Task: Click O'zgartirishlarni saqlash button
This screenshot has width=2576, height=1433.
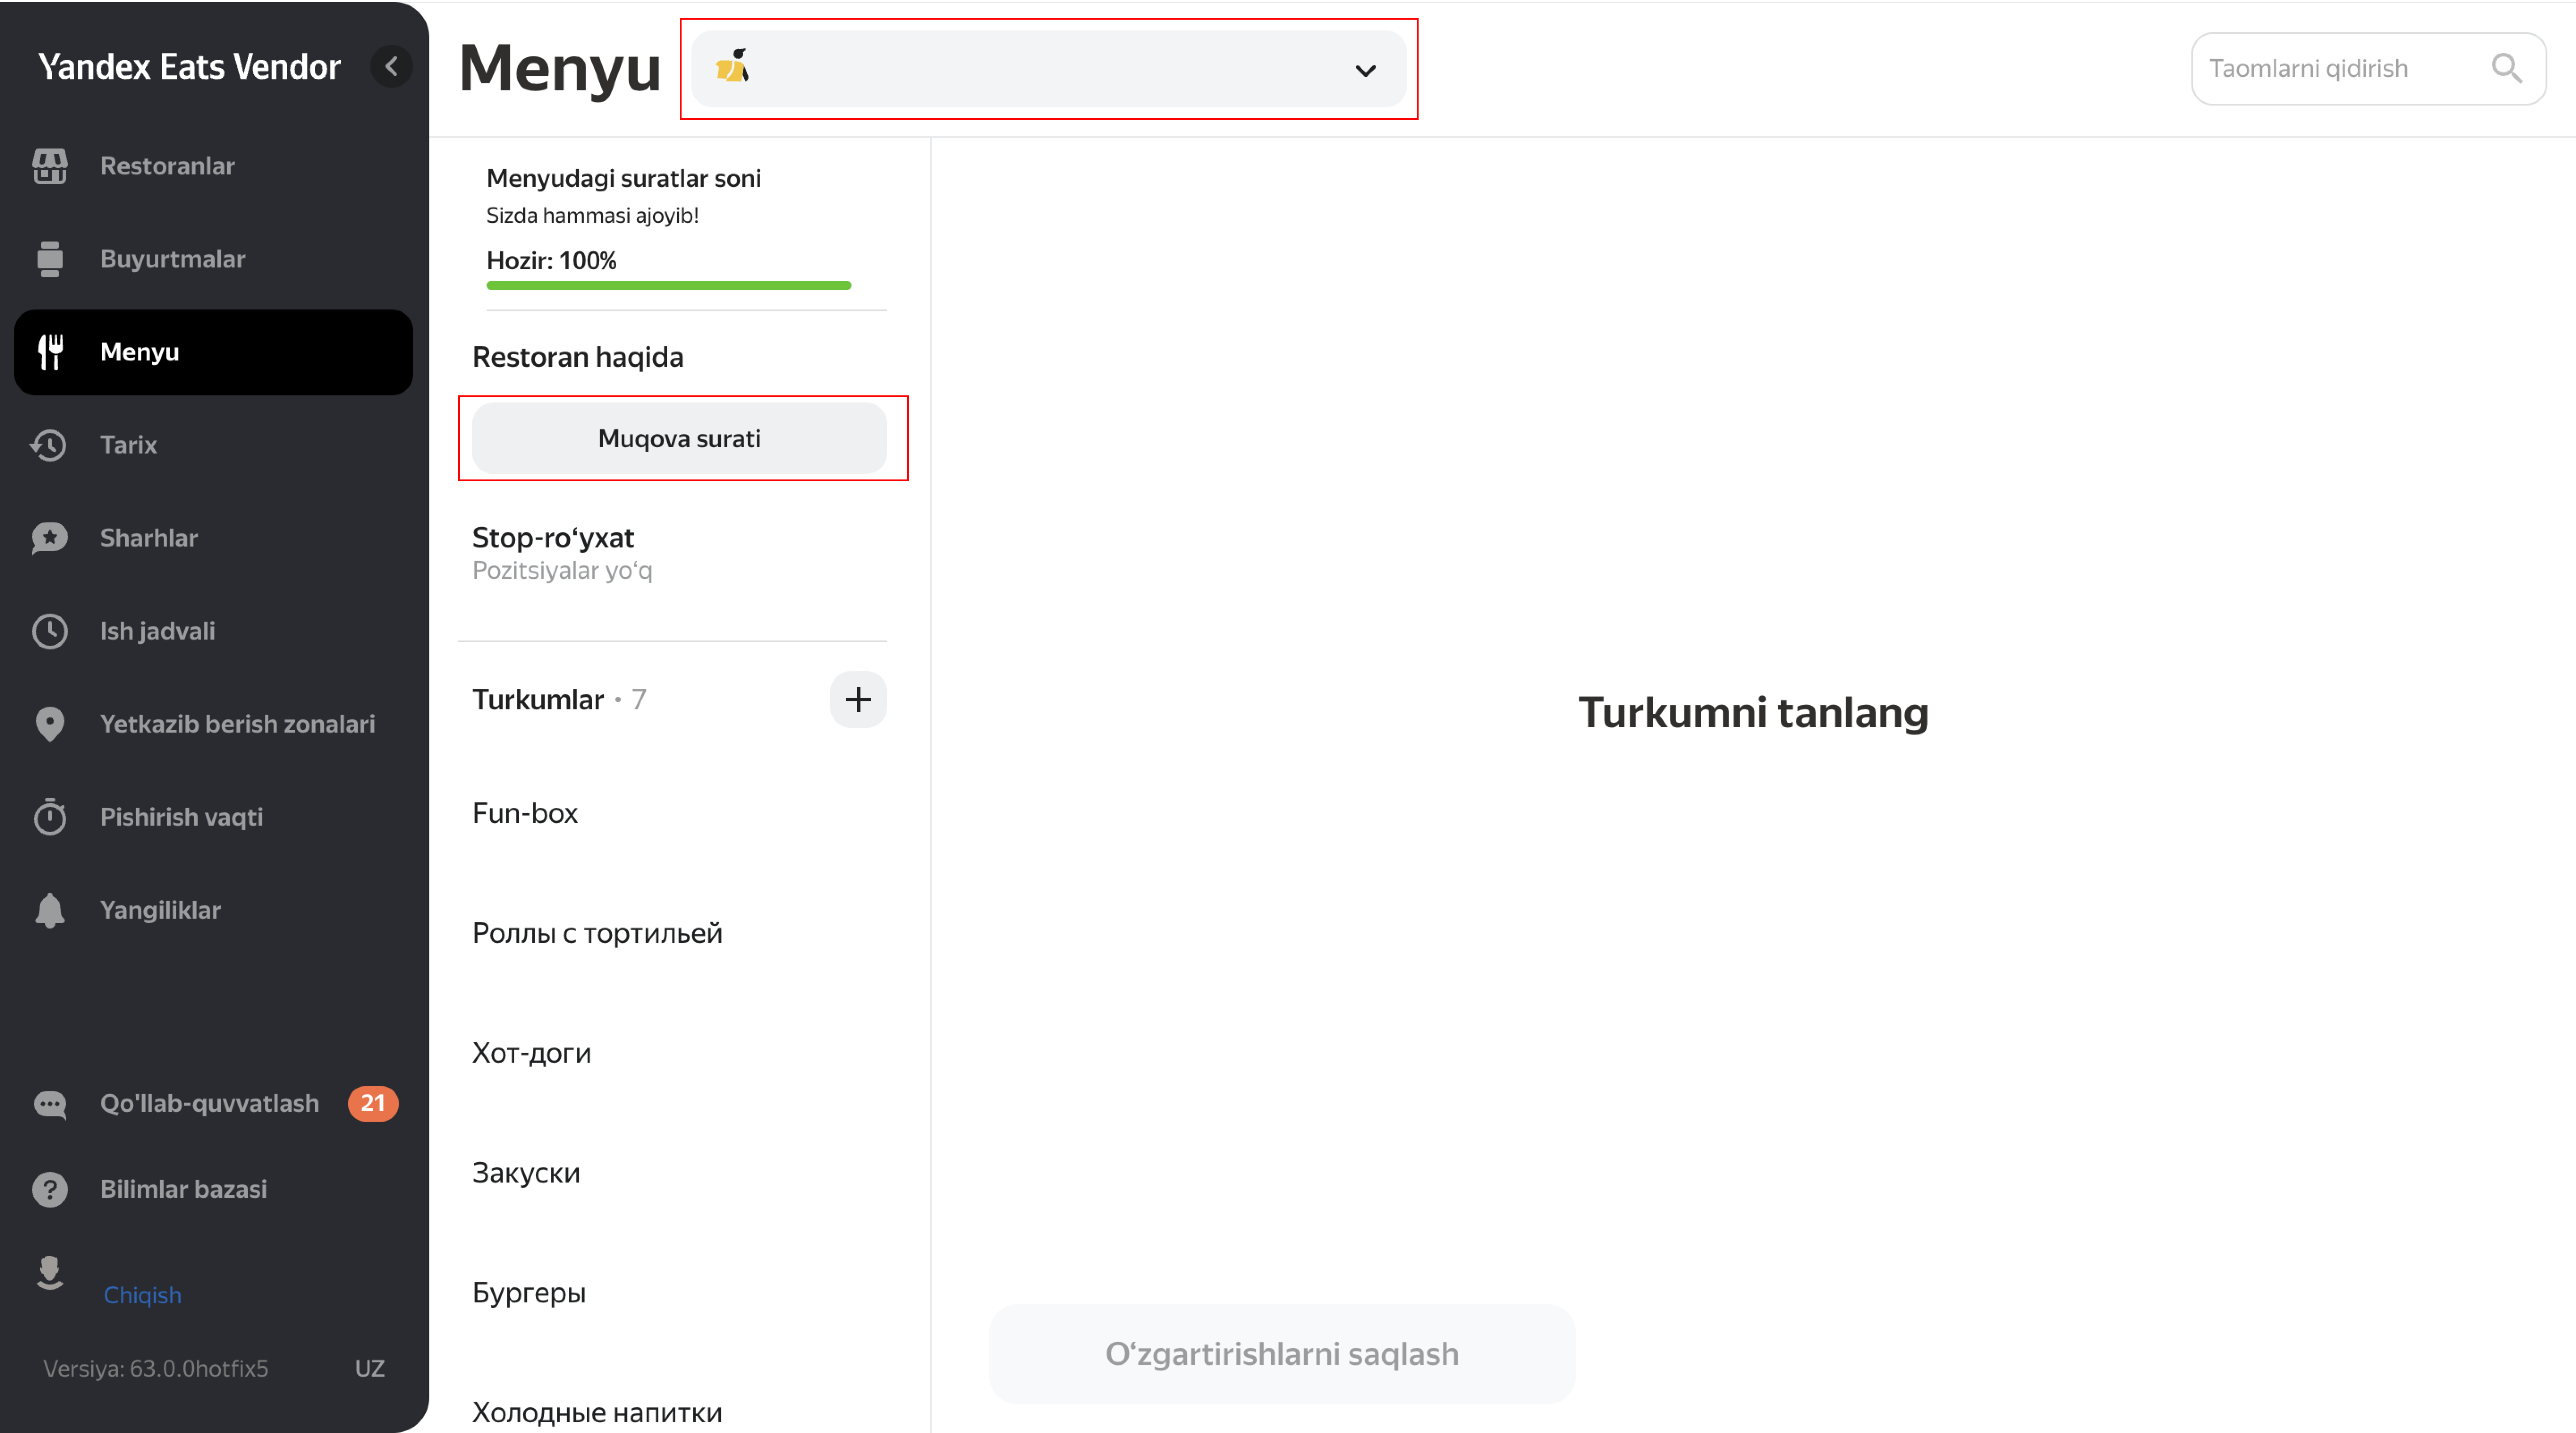Action: coord(1282,1354)
